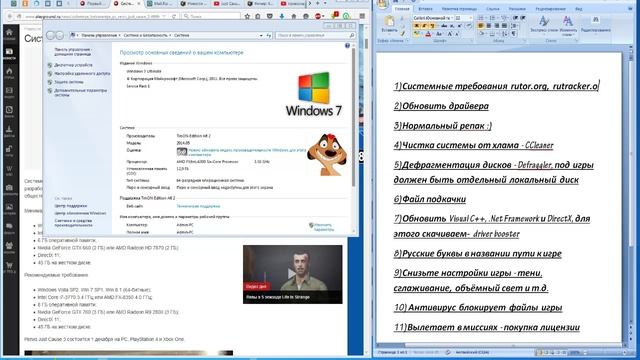Click the Sort icon in Word's paragraph group
The width and height of the screenshot is (640, 360).
(x=504, y=34)
